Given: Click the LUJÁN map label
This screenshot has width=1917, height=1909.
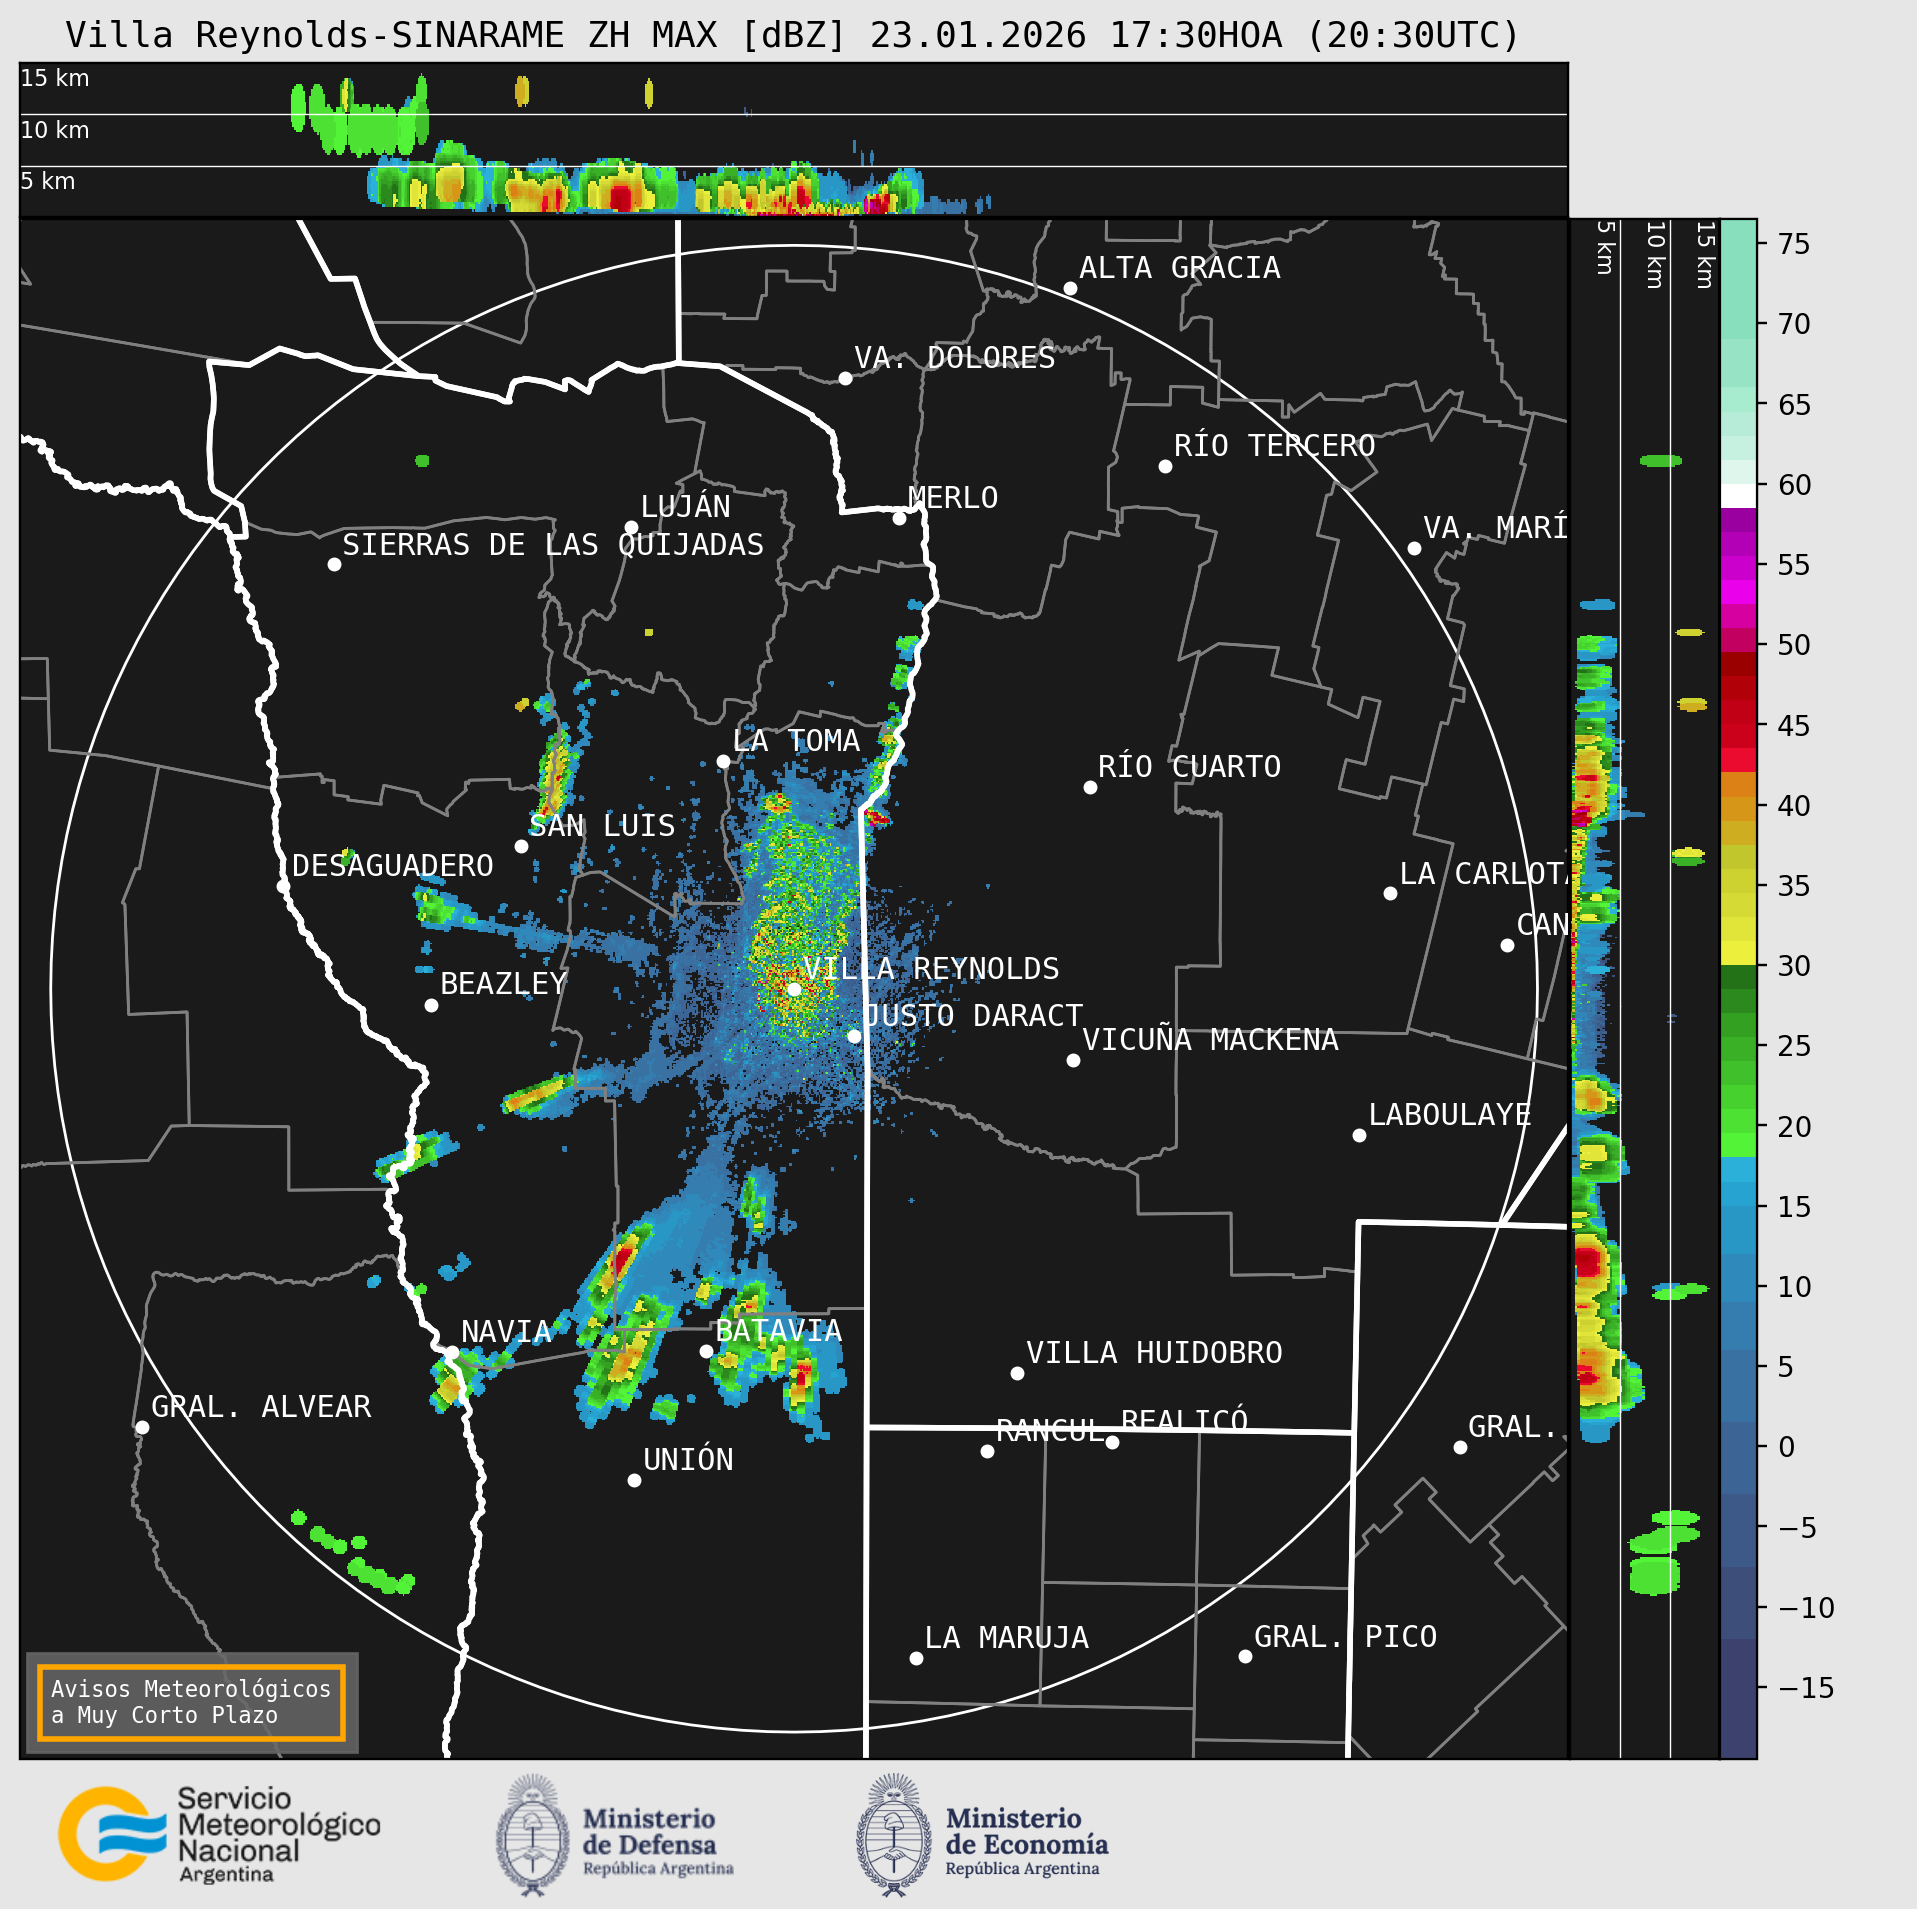Looking at the screenshot, I should (686, 506).
